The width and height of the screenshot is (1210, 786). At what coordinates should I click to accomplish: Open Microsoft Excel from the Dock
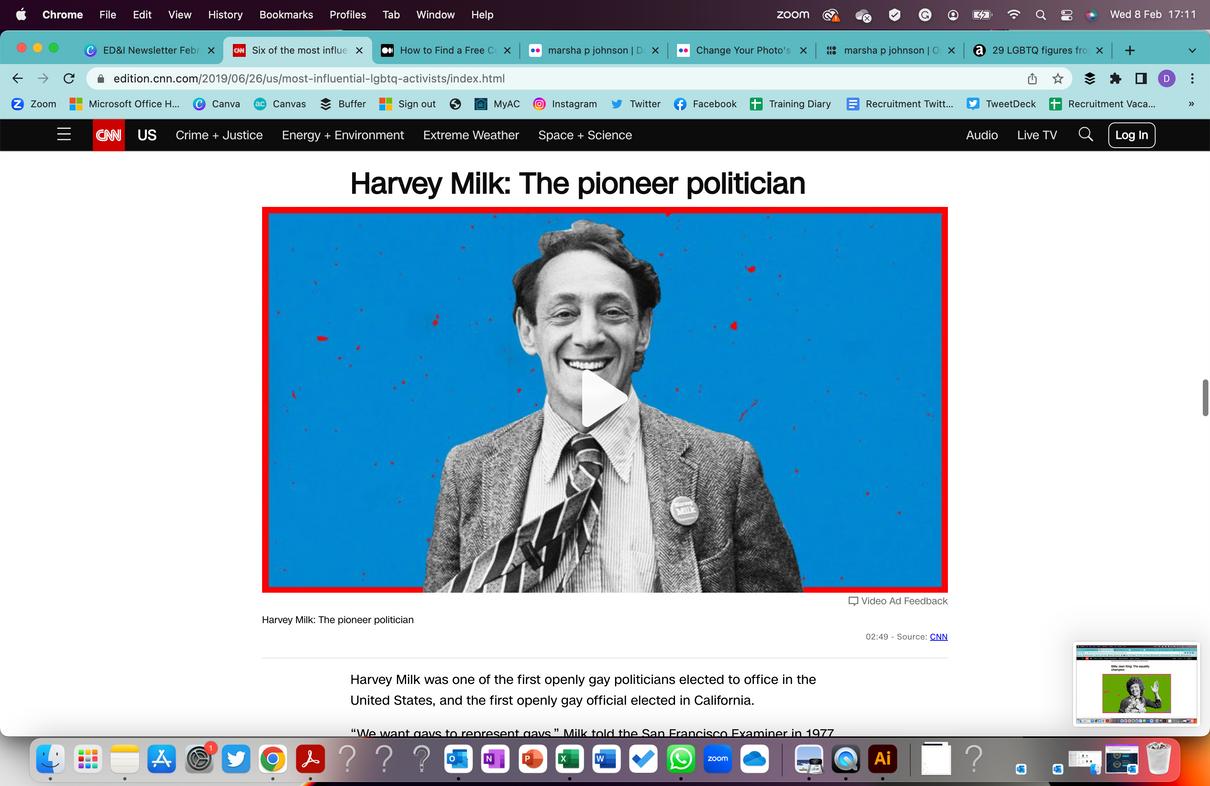pyautogui.click(x=570, y=760)
